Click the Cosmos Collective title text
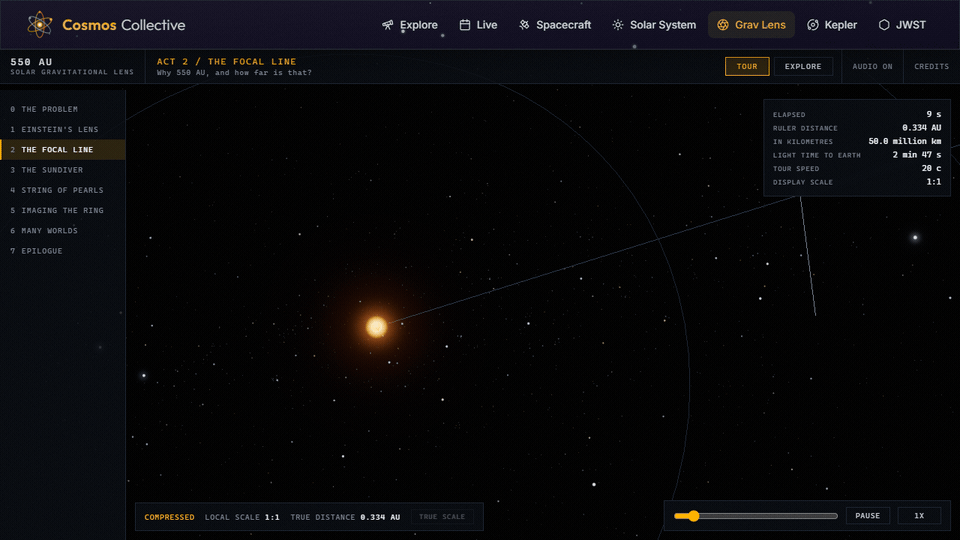 [124, 25]
